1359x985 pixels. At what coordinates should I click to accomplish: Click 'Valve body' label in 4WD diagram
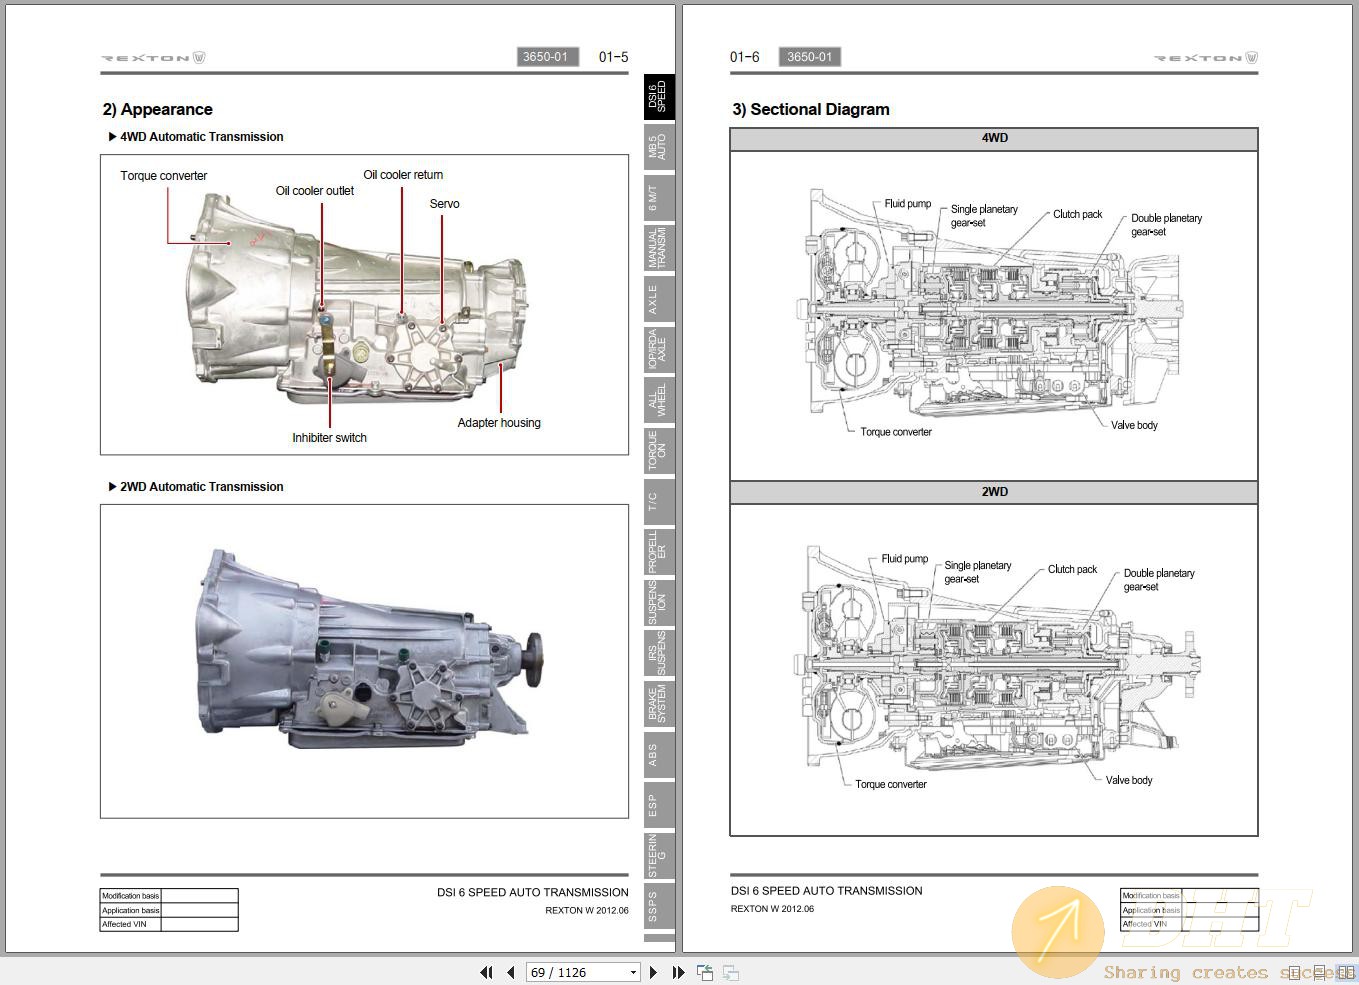[x=1134, y=425]
